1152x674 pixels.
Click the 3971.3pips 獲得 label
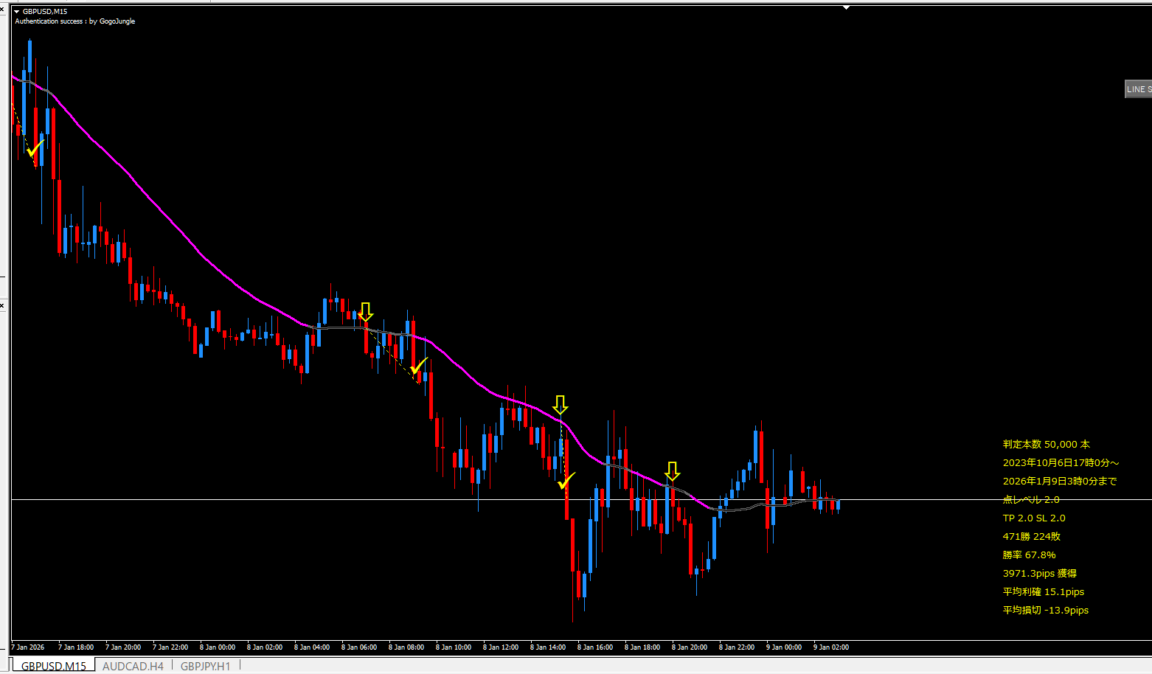pos(1039,573)
